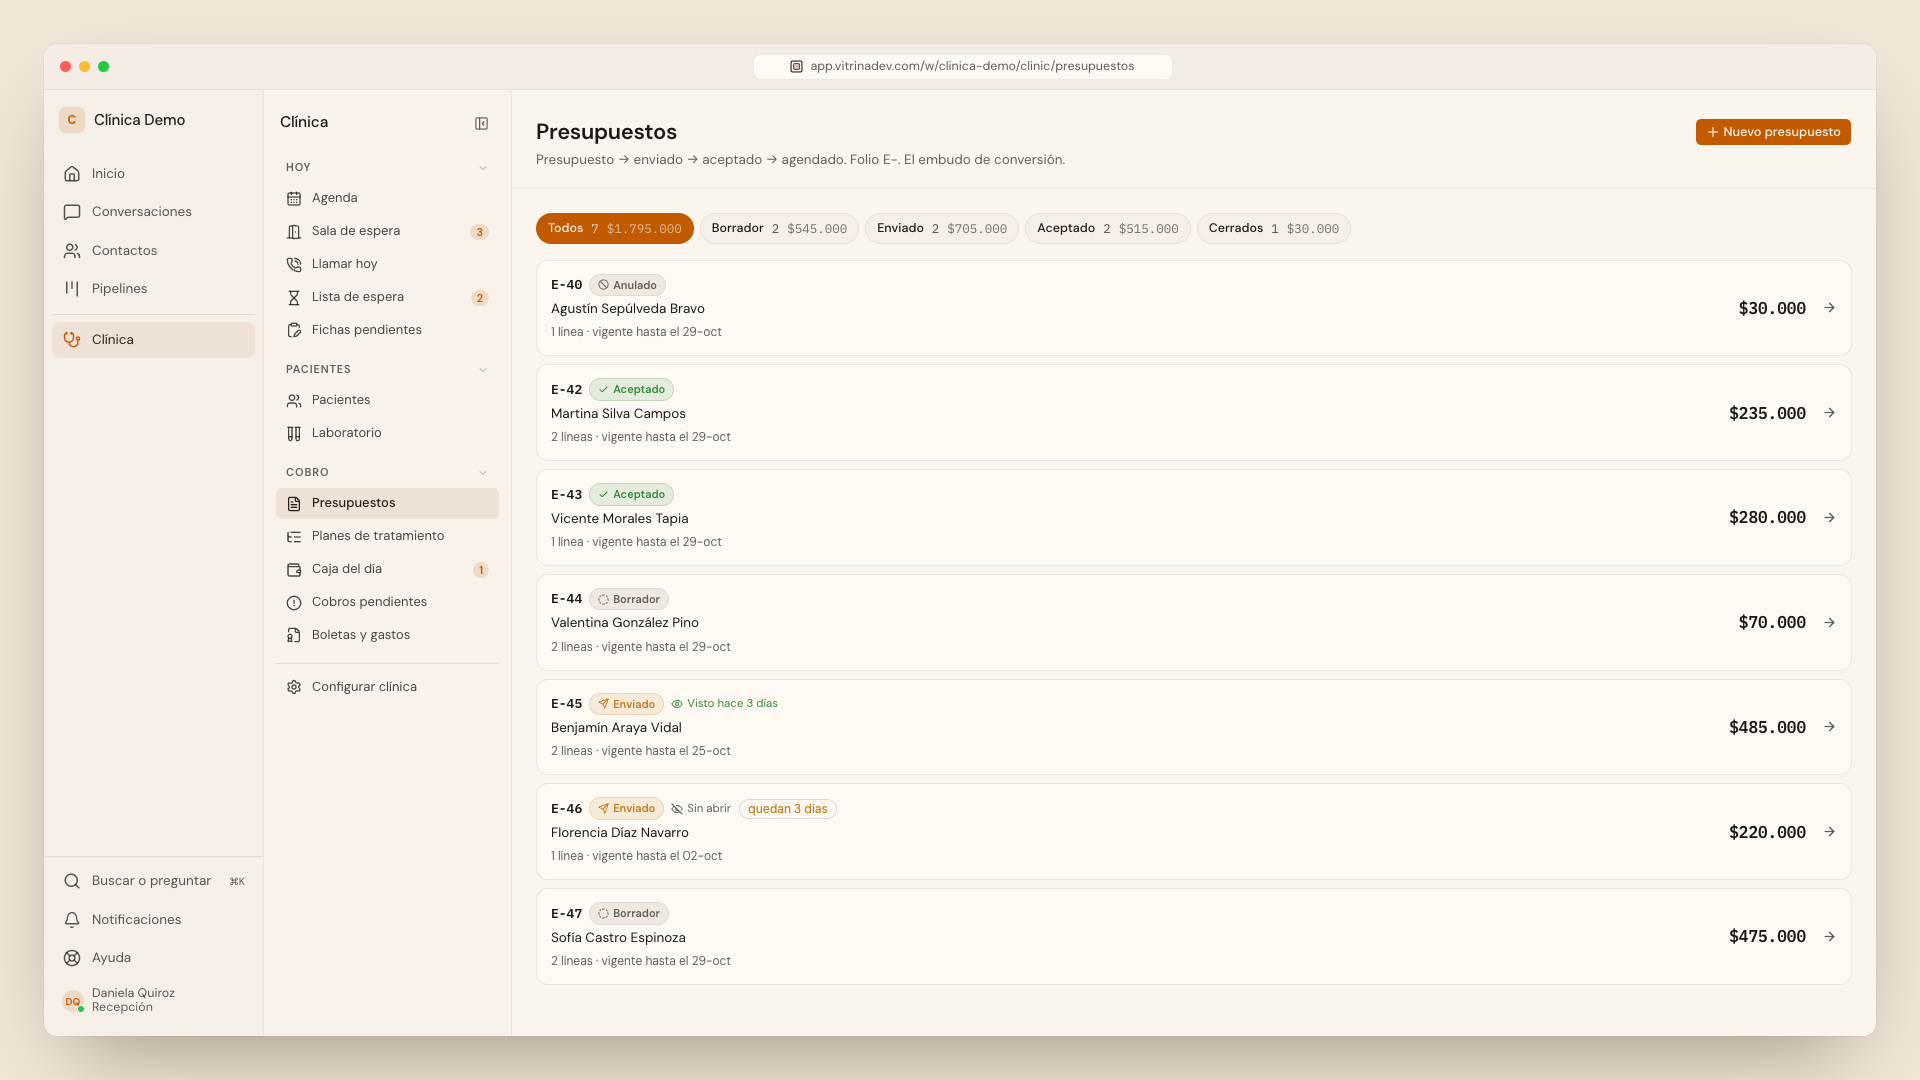Select the Llamar hoy phone icon
Screen dimensions: 1920x1080
pos(294,264)
